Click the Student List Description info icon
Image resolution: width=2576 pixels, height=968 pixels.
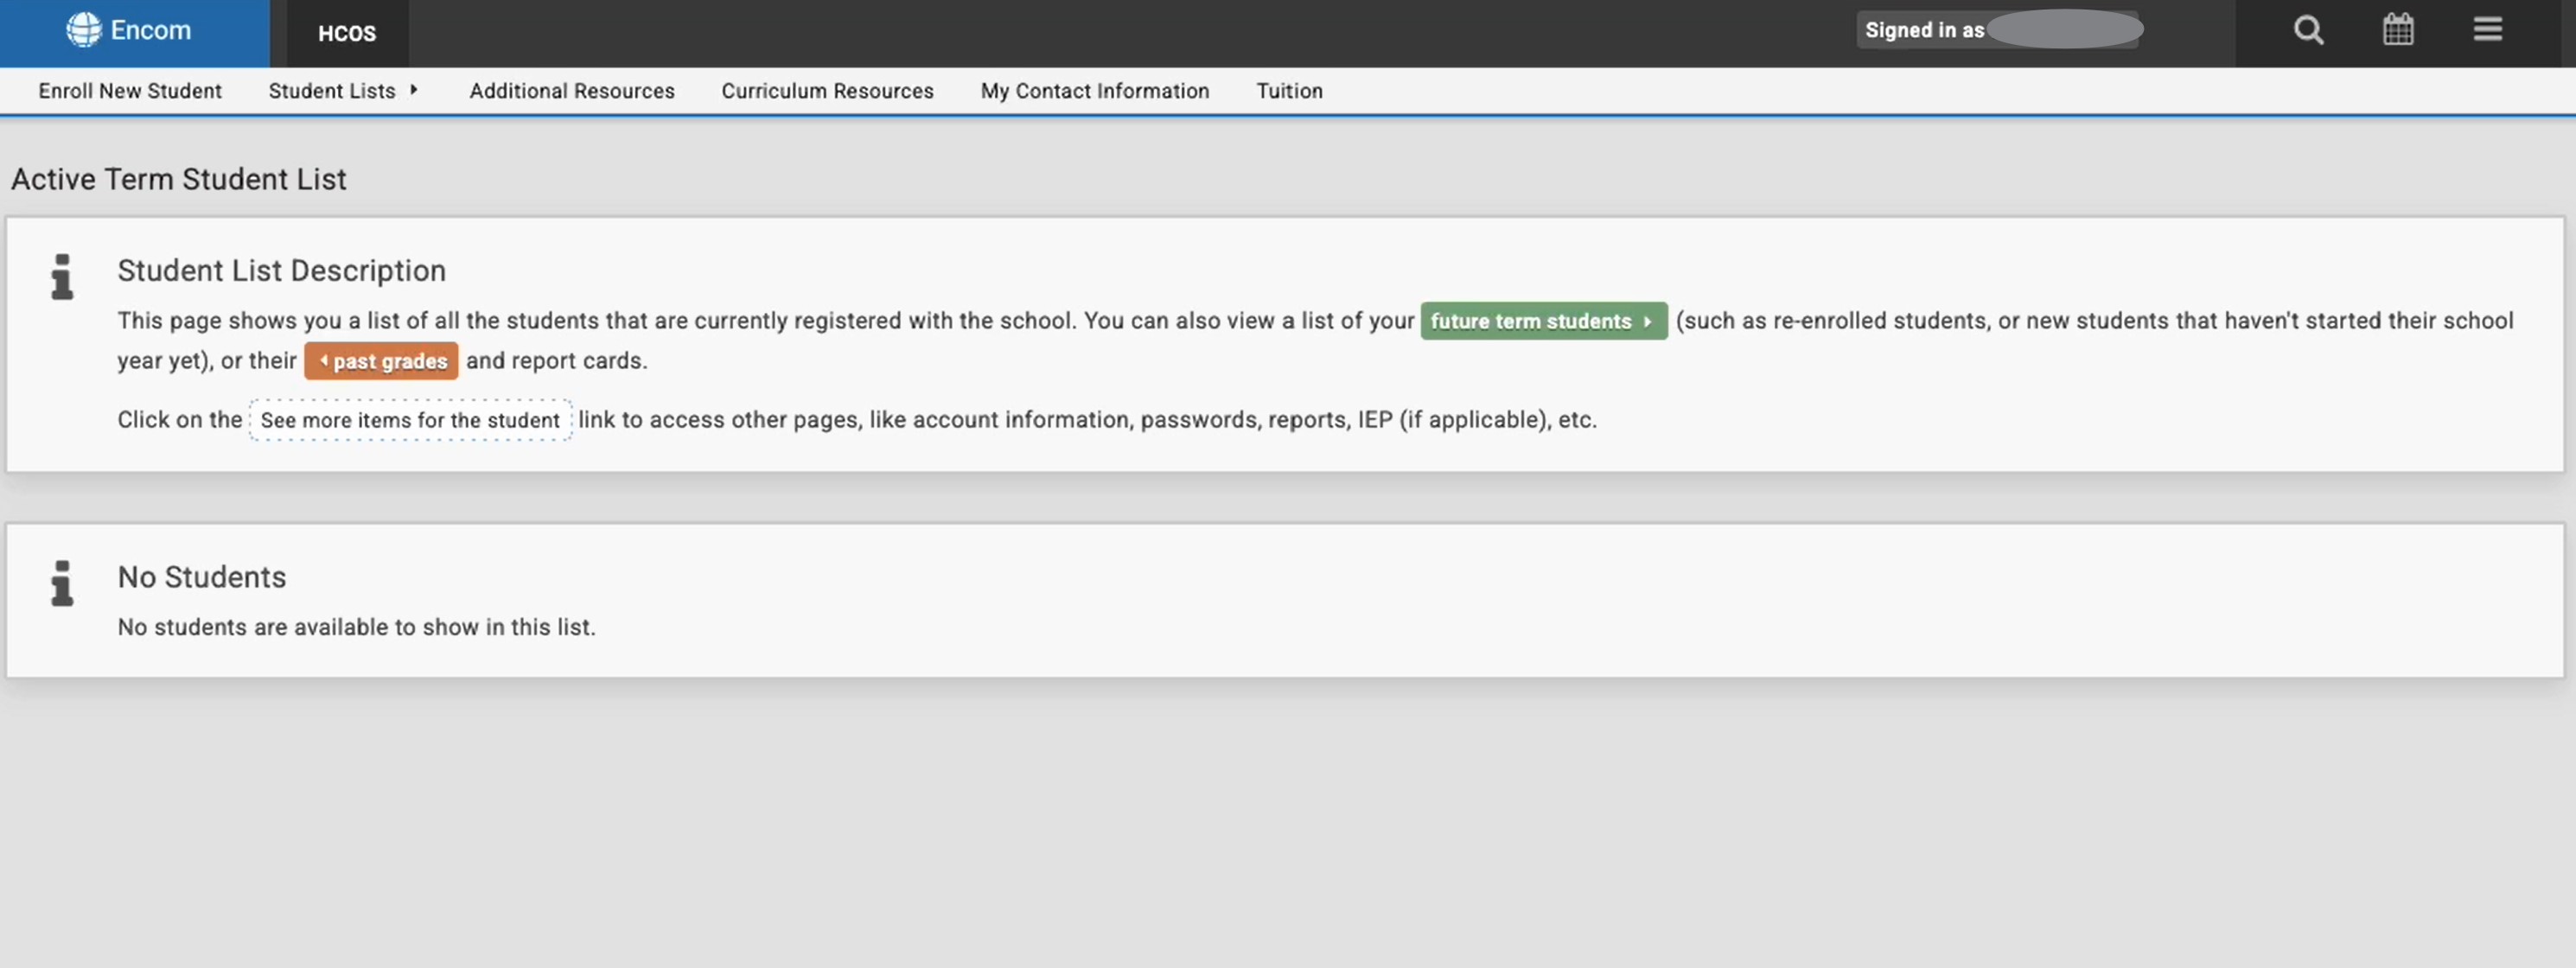[x=62, y=277]
